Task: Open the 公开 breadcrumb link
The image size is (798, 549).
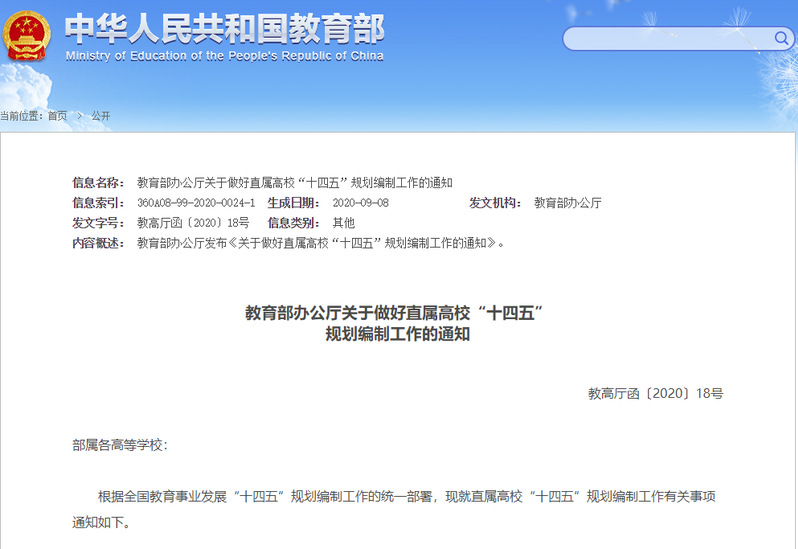Action: pyautogui.click(x=101, y=116)
